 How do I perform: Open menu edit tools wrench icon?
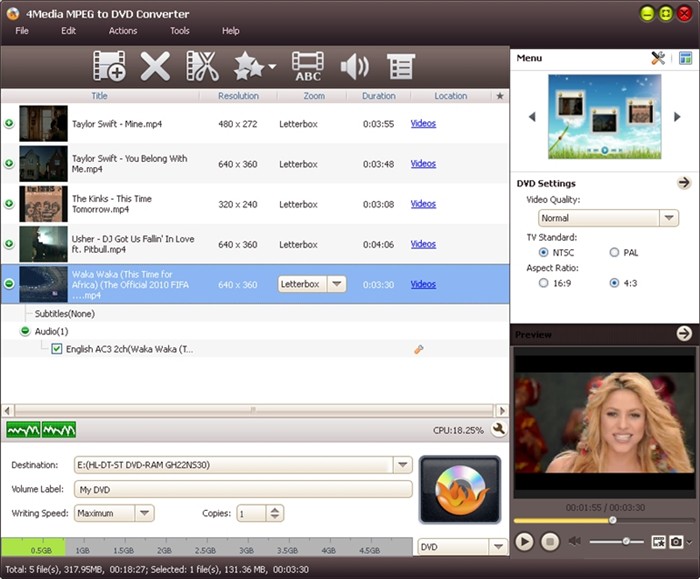(x=658, y=58)
